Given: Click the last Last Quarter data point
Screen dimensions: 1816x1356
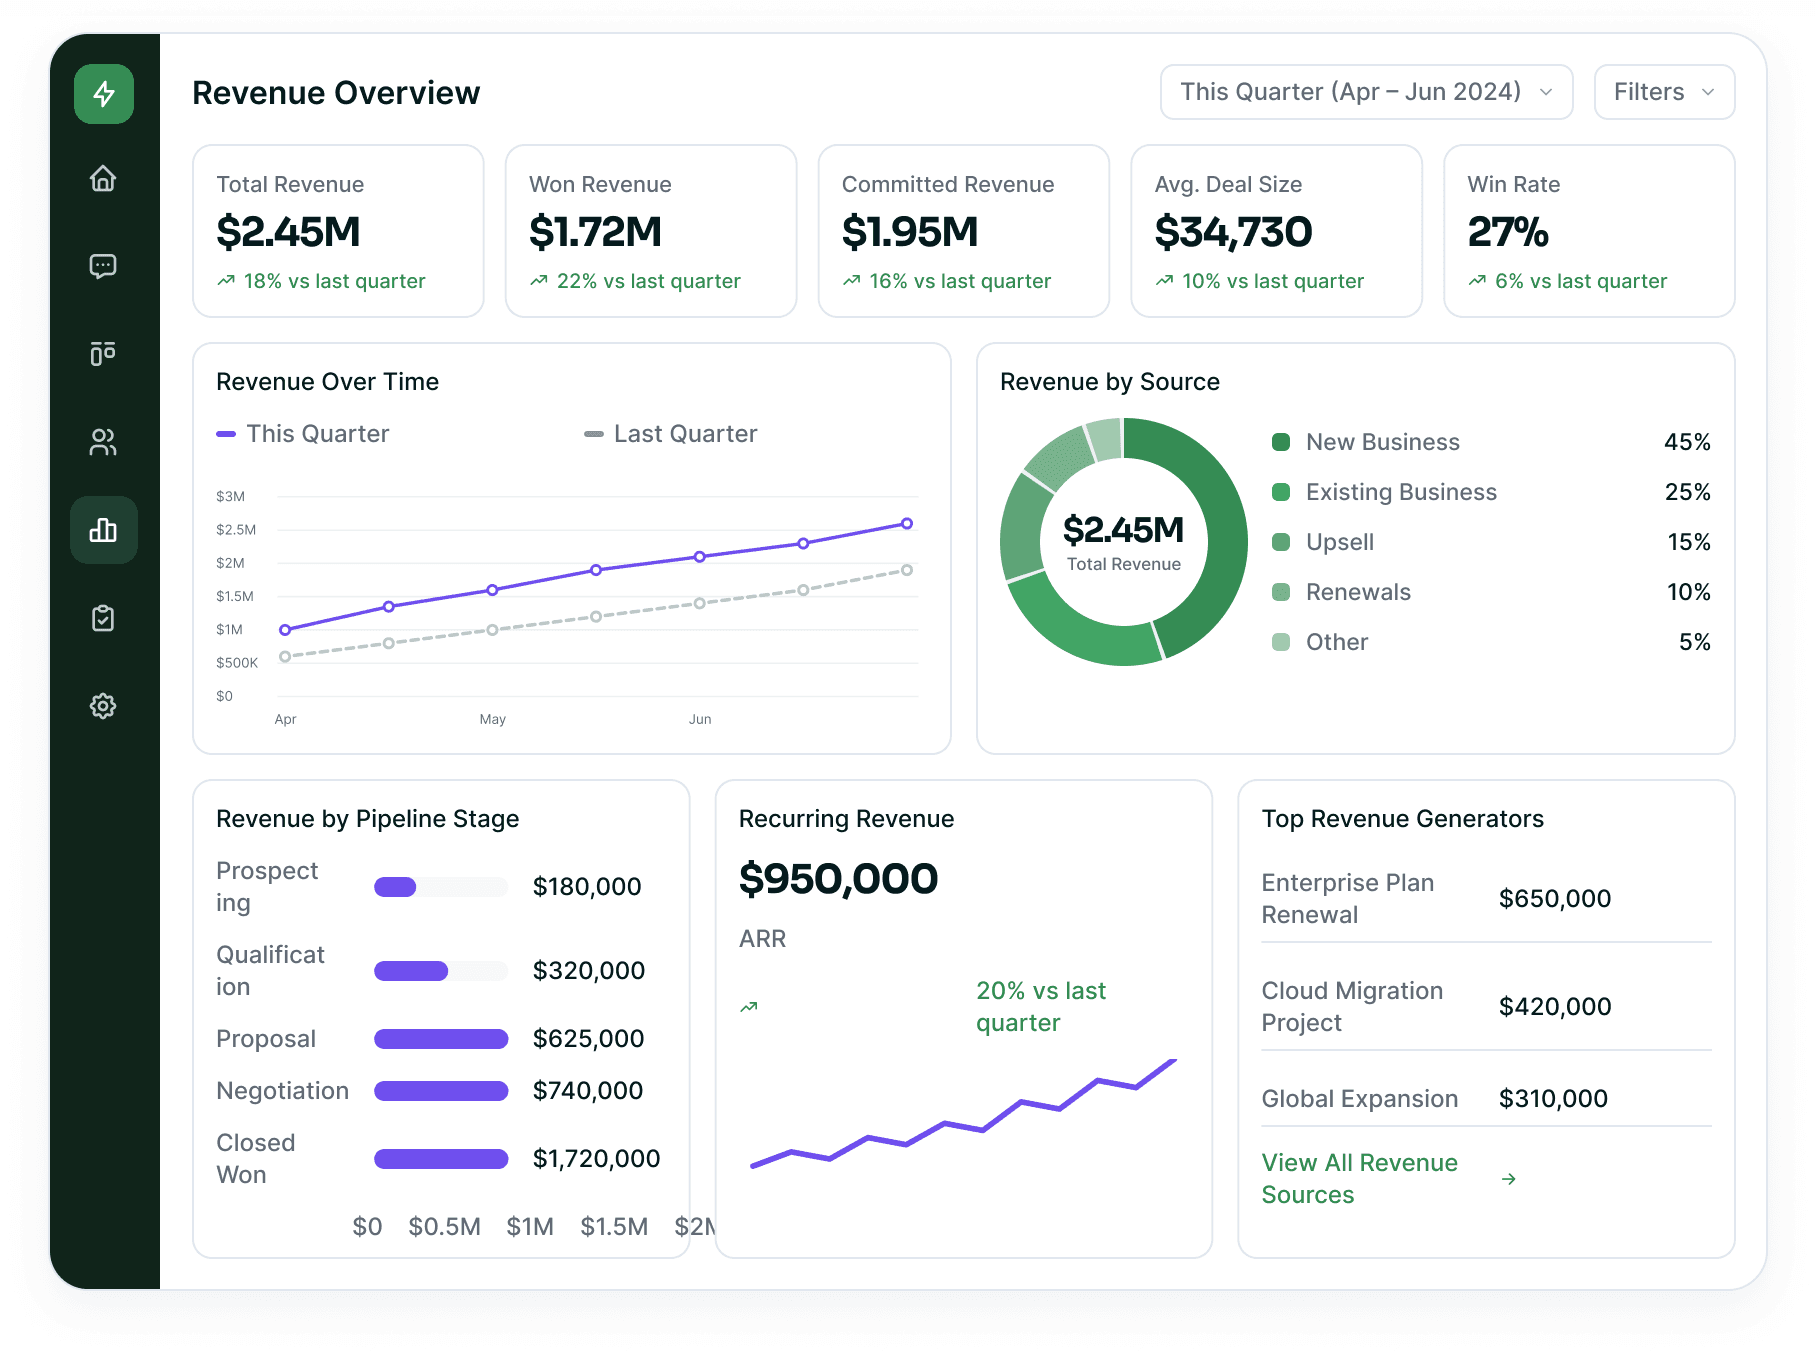Looking at the screenshot, I should coord(907,570).
